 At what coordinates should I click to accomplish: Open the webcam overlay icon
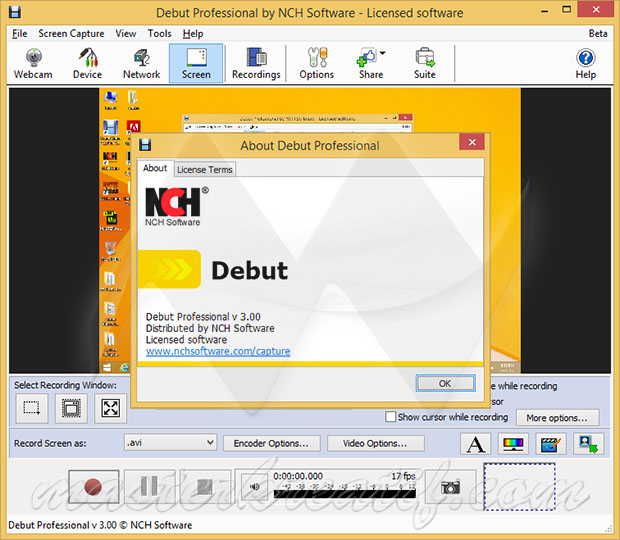(x=588, y=444)
